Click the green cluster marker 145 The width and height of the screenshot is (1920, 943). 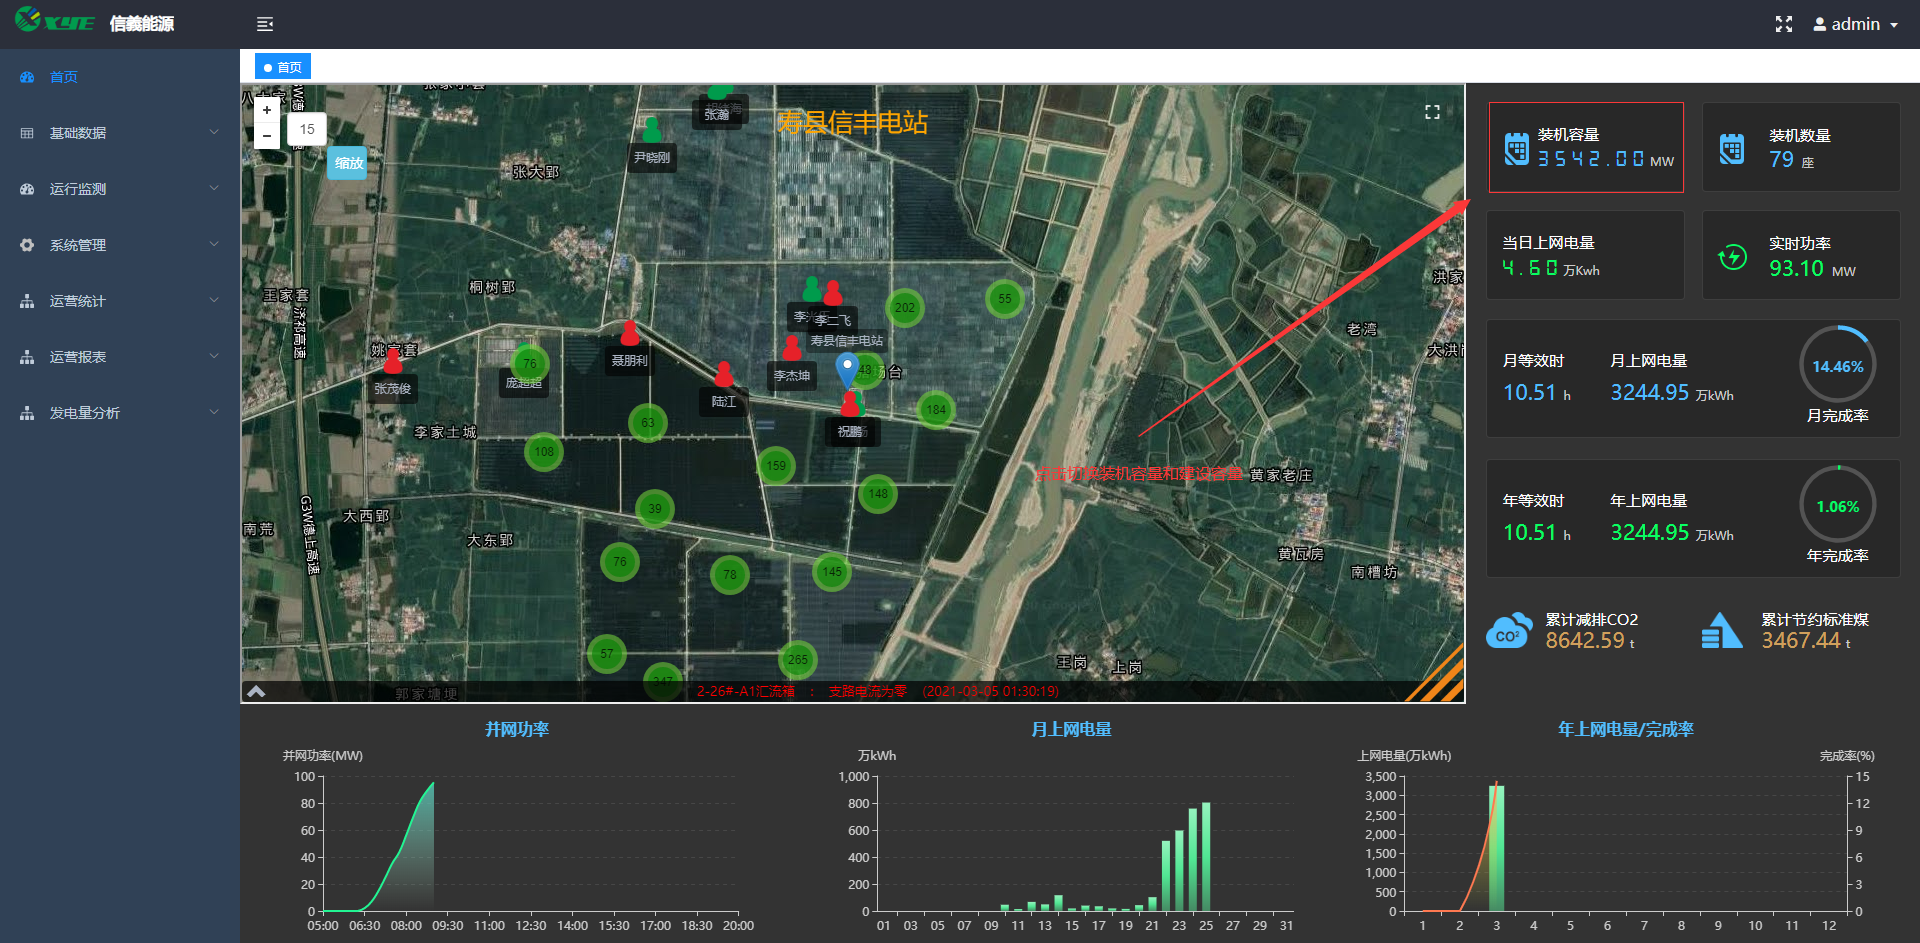tap(832, 572)
